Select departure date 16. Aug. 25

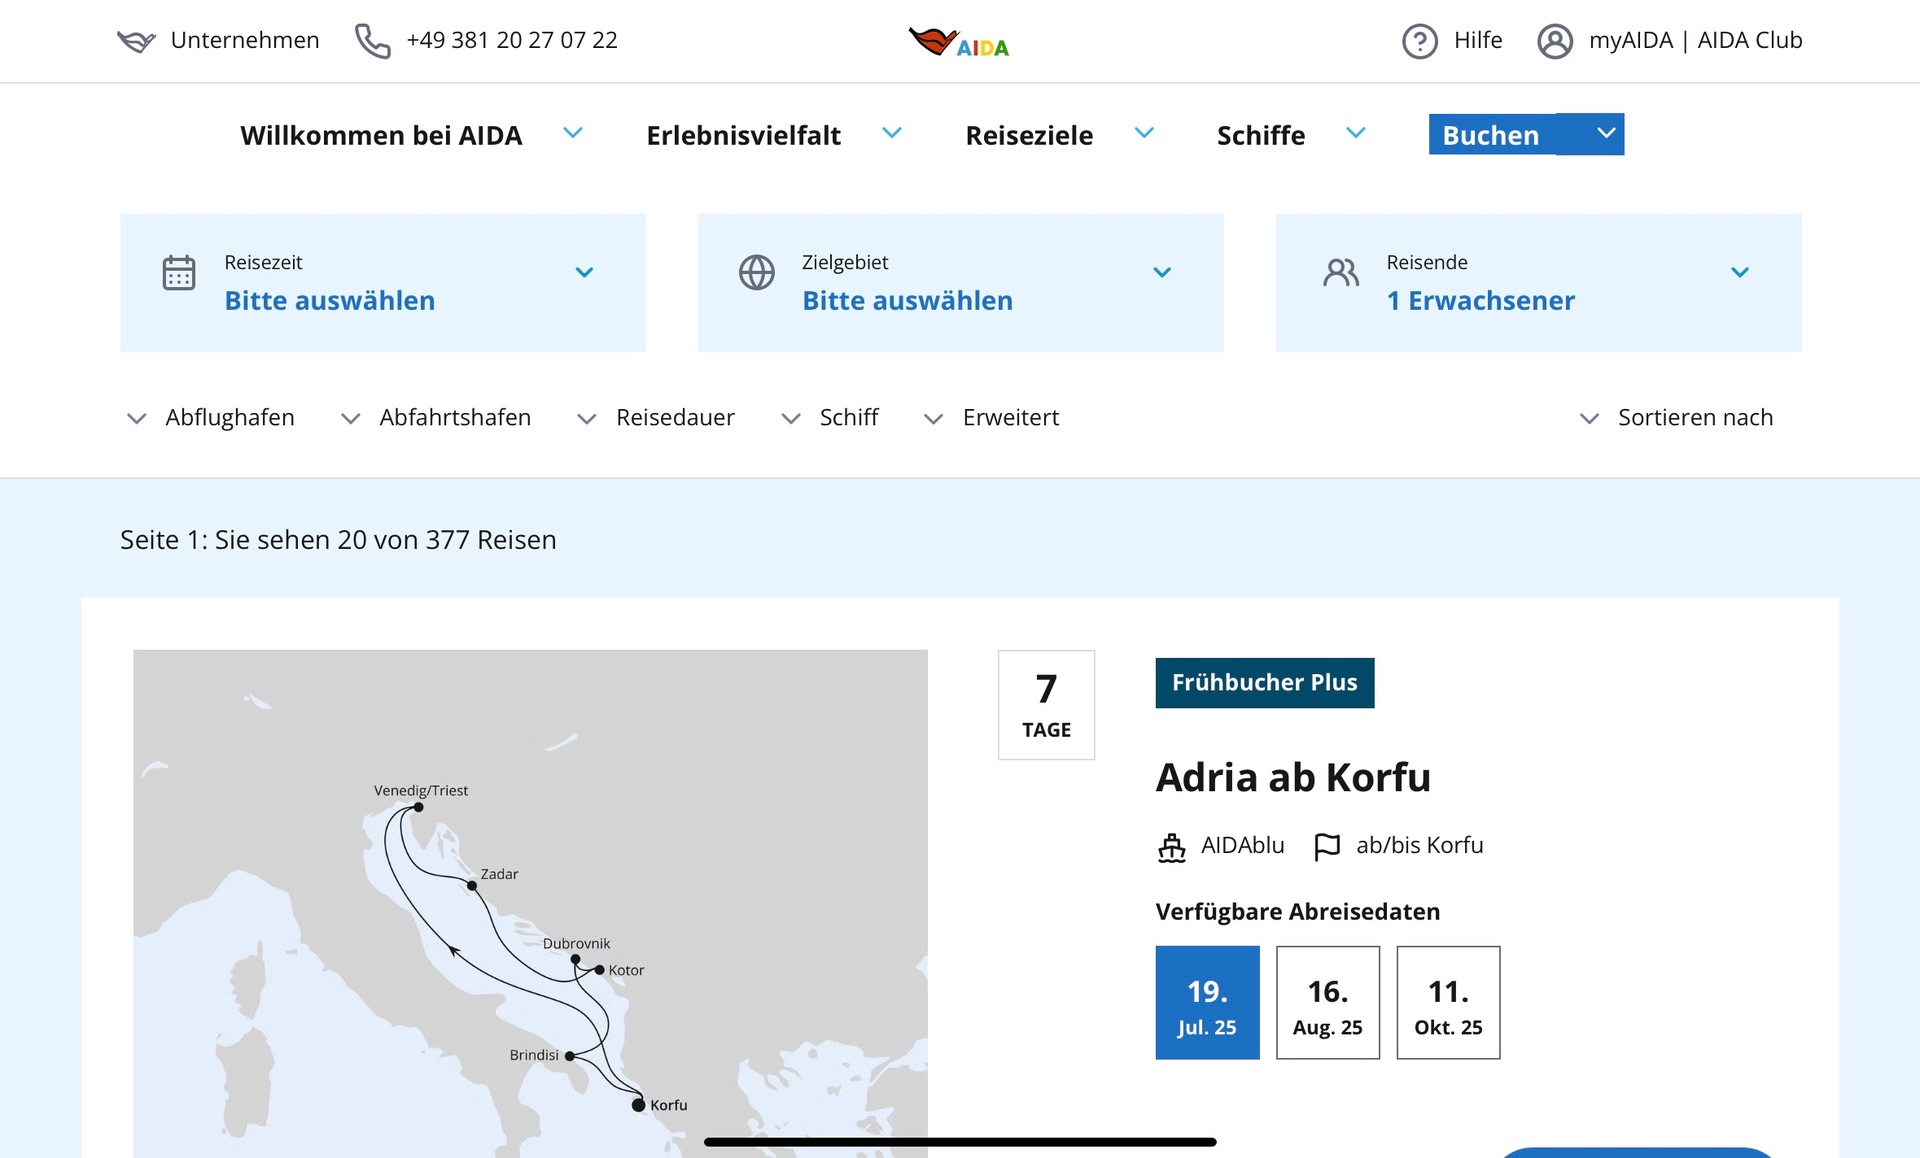tap(1328, 1003)
